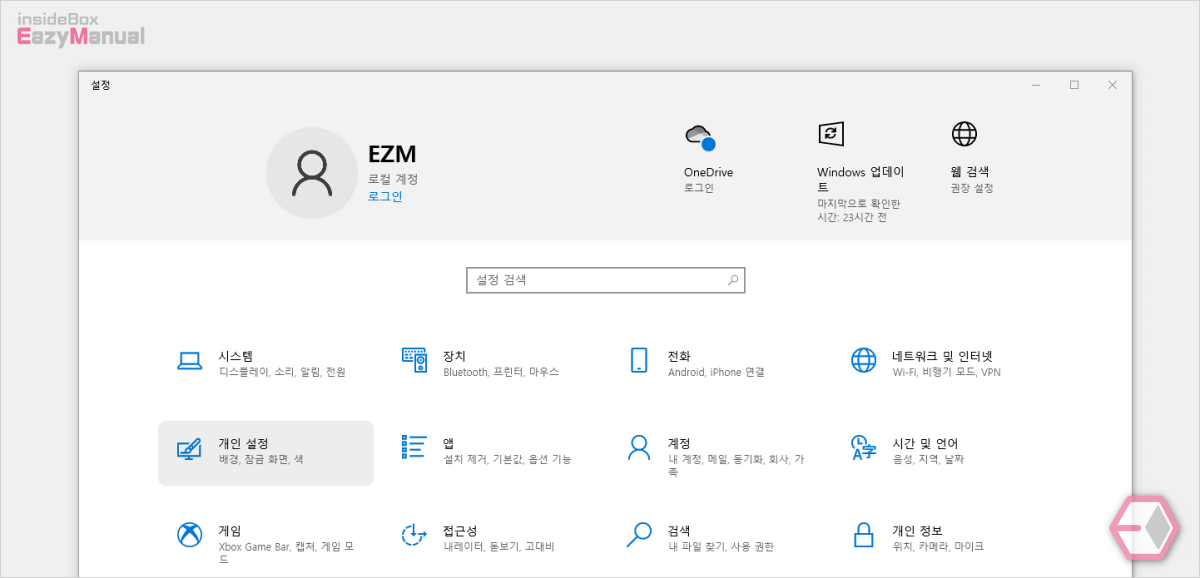This screenshot has height=578, width=1200.
Task: Select the 접근성 title text
Action: pyautogui.click(x=460, y=530)
